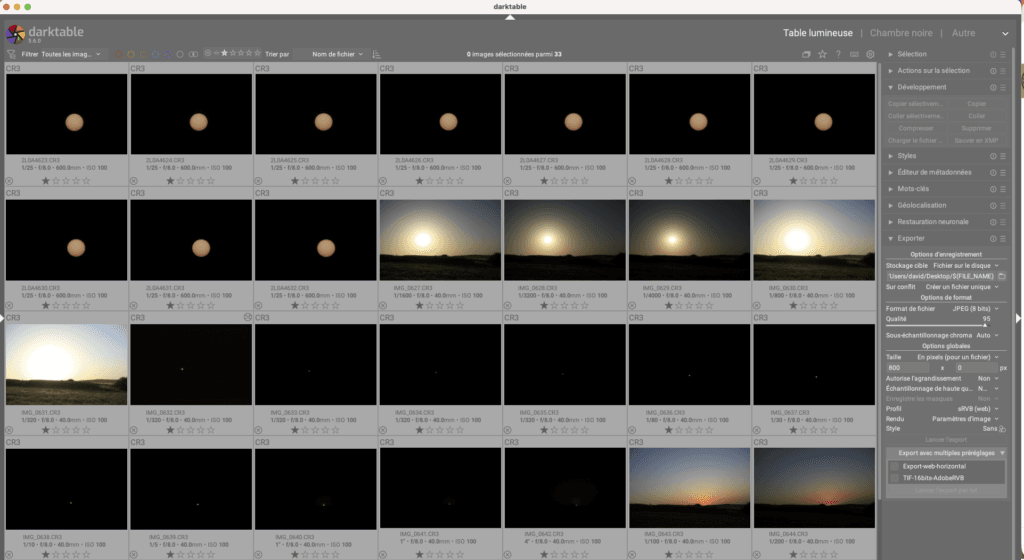Open the Autre views menu
Image resolution: width=1024 pixels, height=560 pixels.
pos(963,33)
